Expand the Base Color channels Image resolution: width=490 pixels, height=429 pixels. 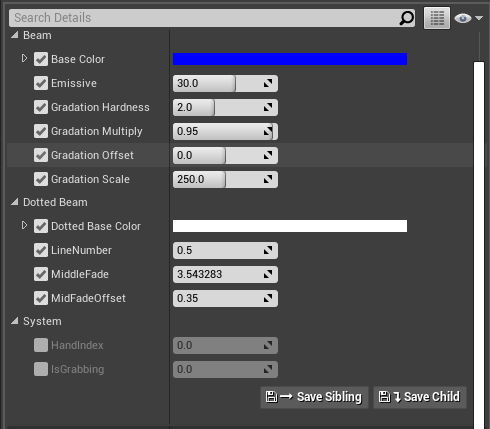point(24,59)
